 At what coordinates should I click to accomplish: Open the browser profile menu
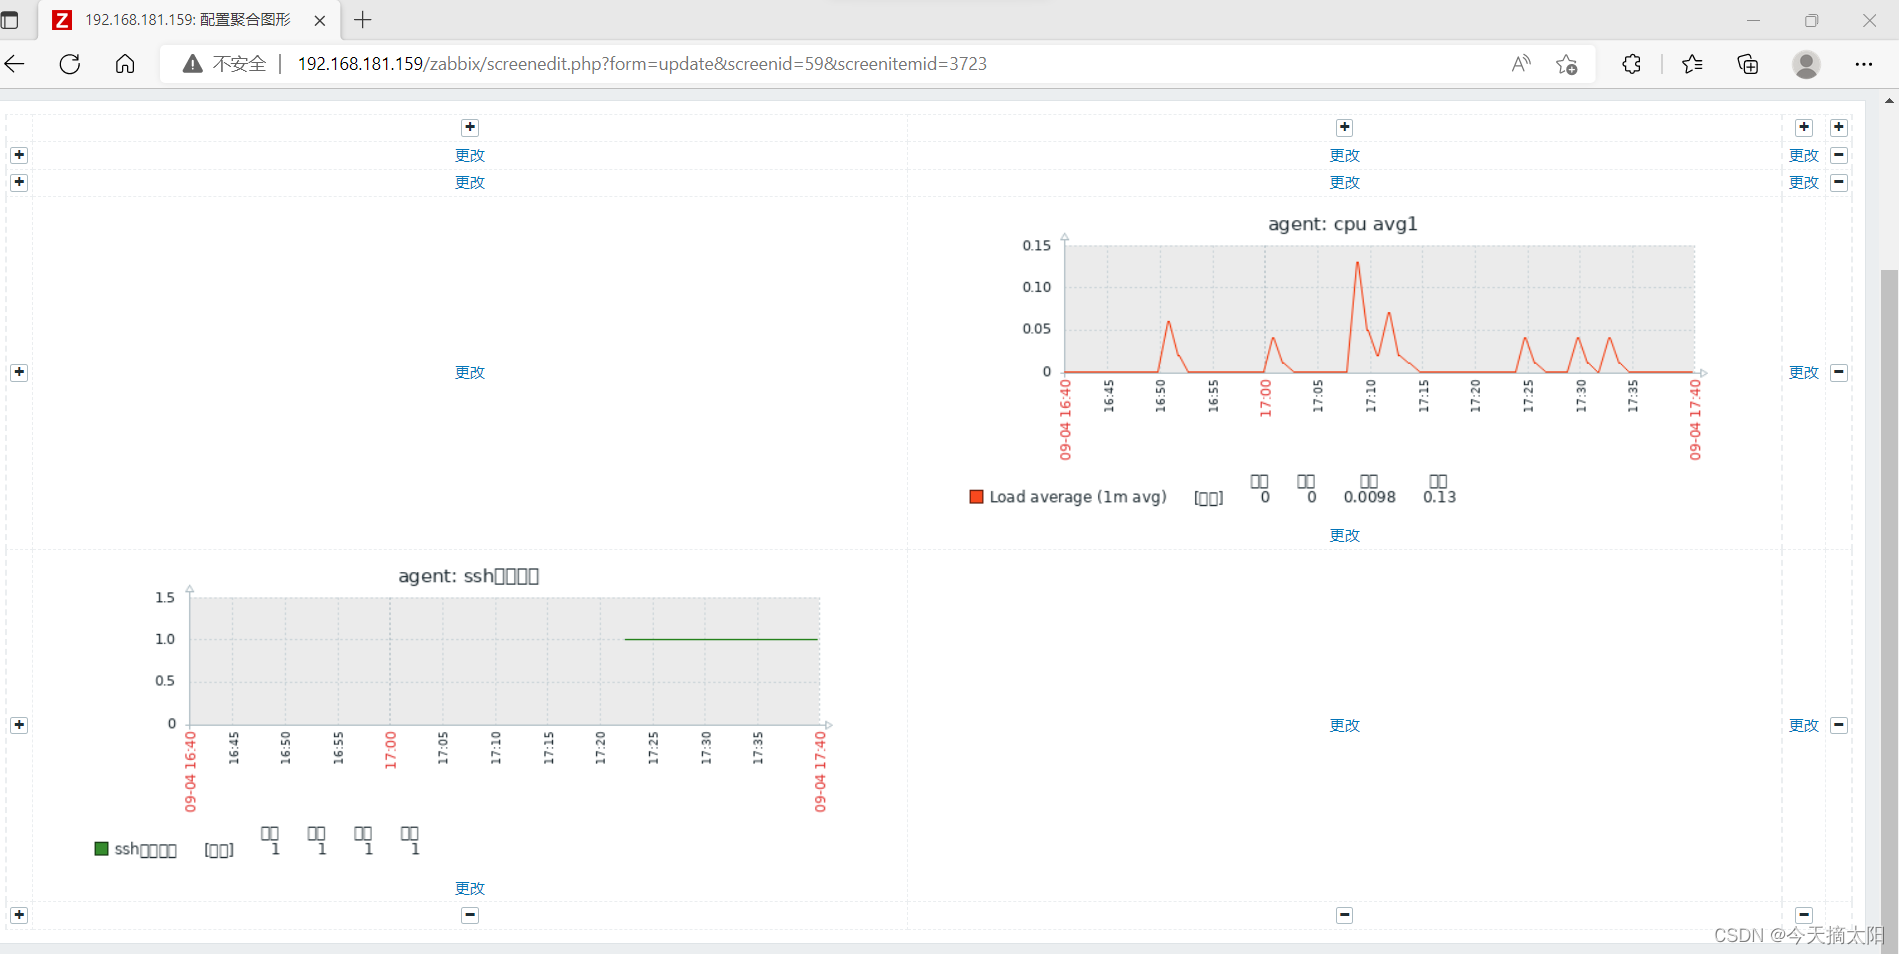click(1806, 64)
